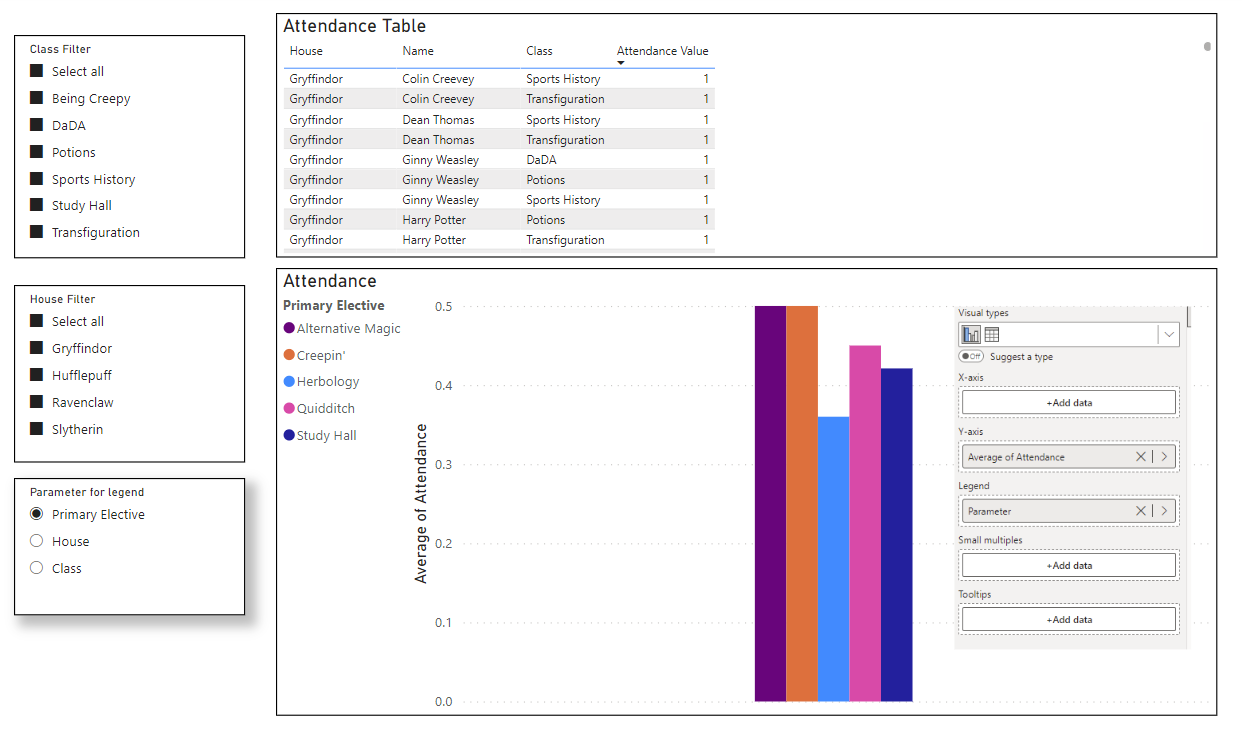1242x740 pixels.
Task: Check DaDA in Class Filter
Action: tap(37, 125)
